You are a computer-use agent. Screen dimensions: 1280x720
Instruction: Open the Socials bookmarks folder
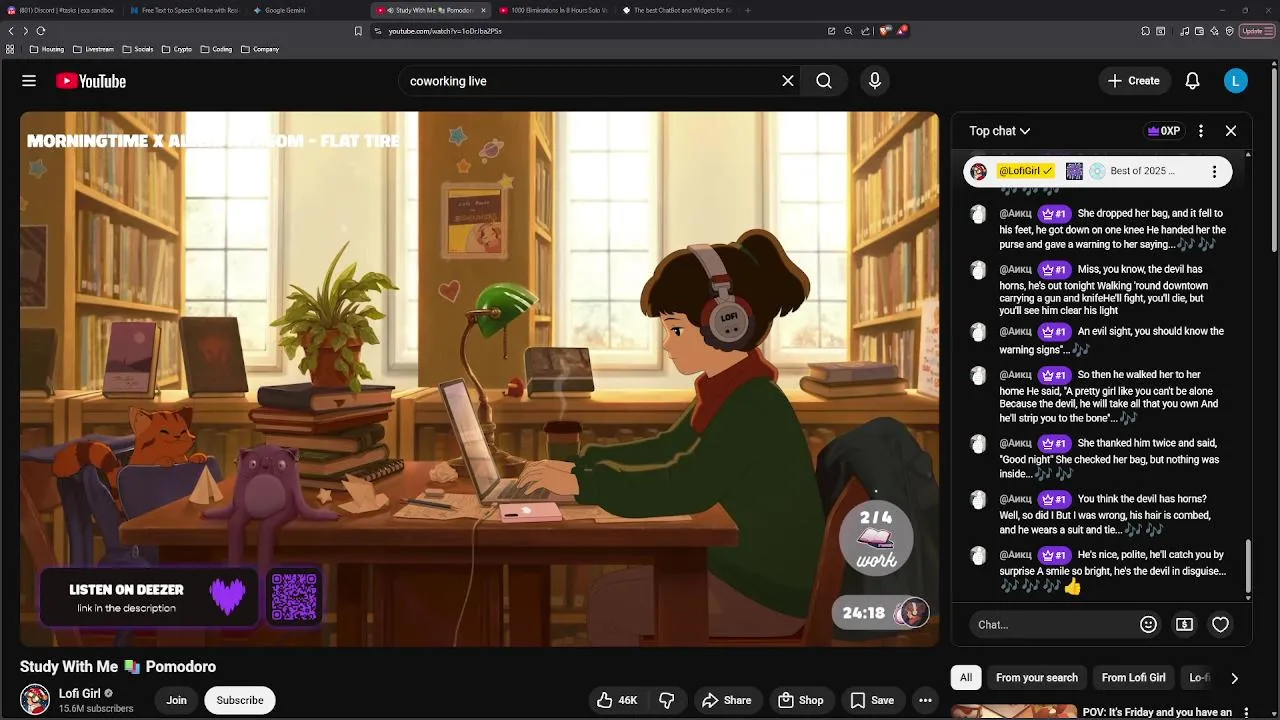coord(138,49)
